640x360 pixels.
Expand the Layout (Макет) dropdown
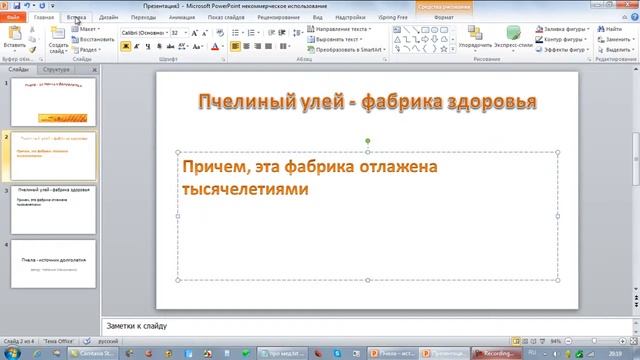click(x=86, y=29)
